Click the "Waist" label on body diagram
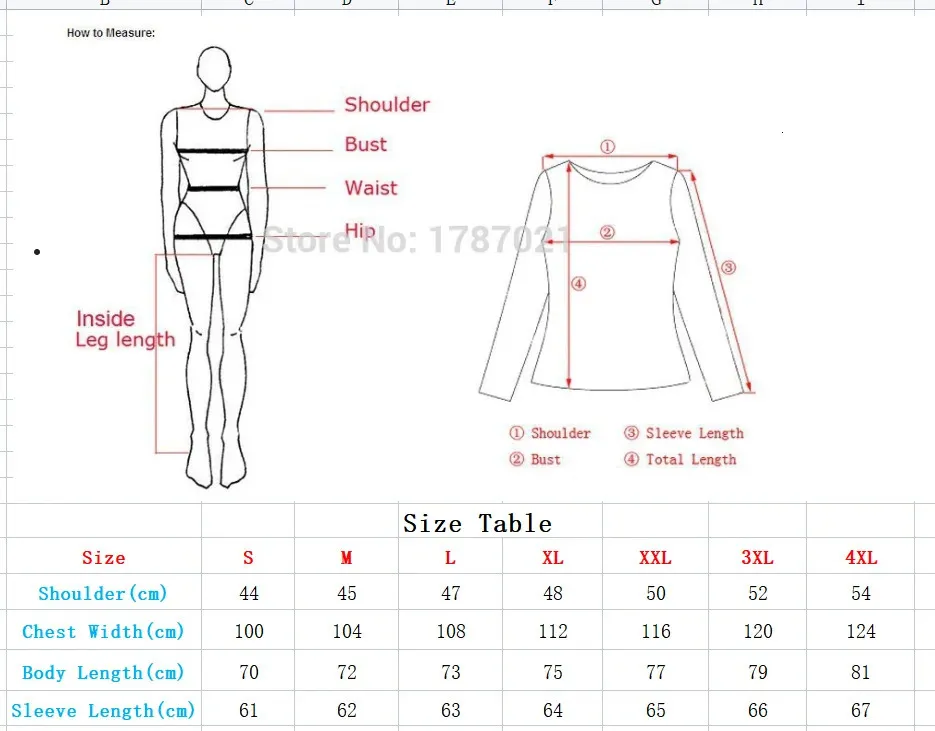 (371, 188)
